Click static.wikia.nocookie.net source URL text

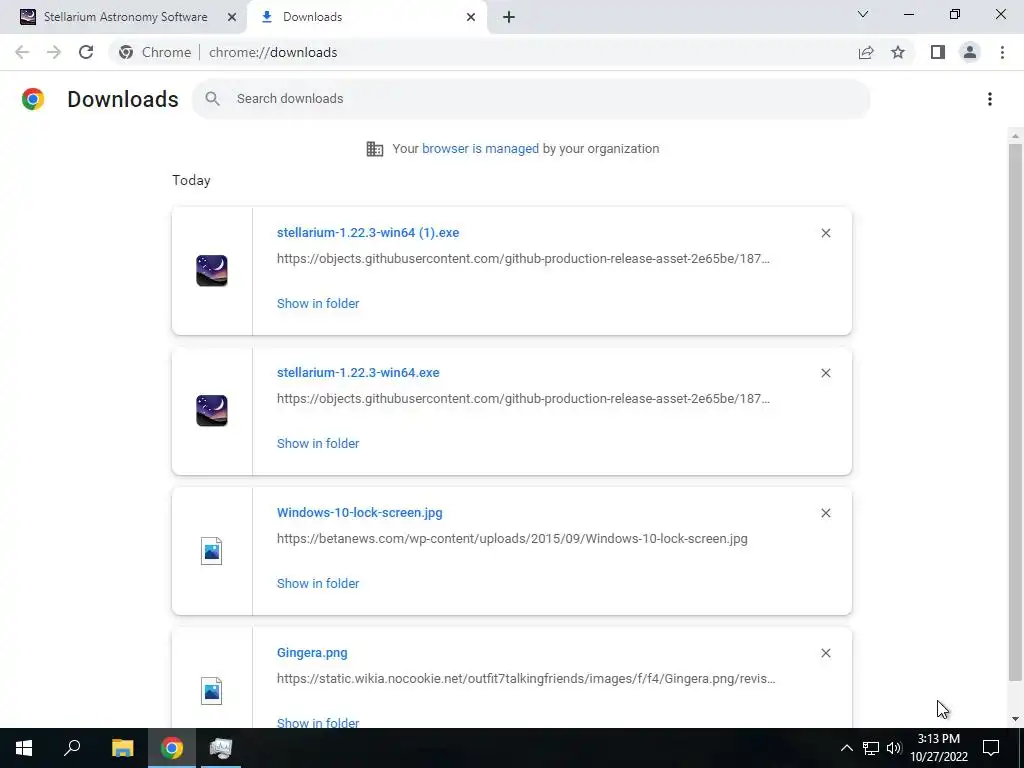pyautogui.click(x=526, y=679)
